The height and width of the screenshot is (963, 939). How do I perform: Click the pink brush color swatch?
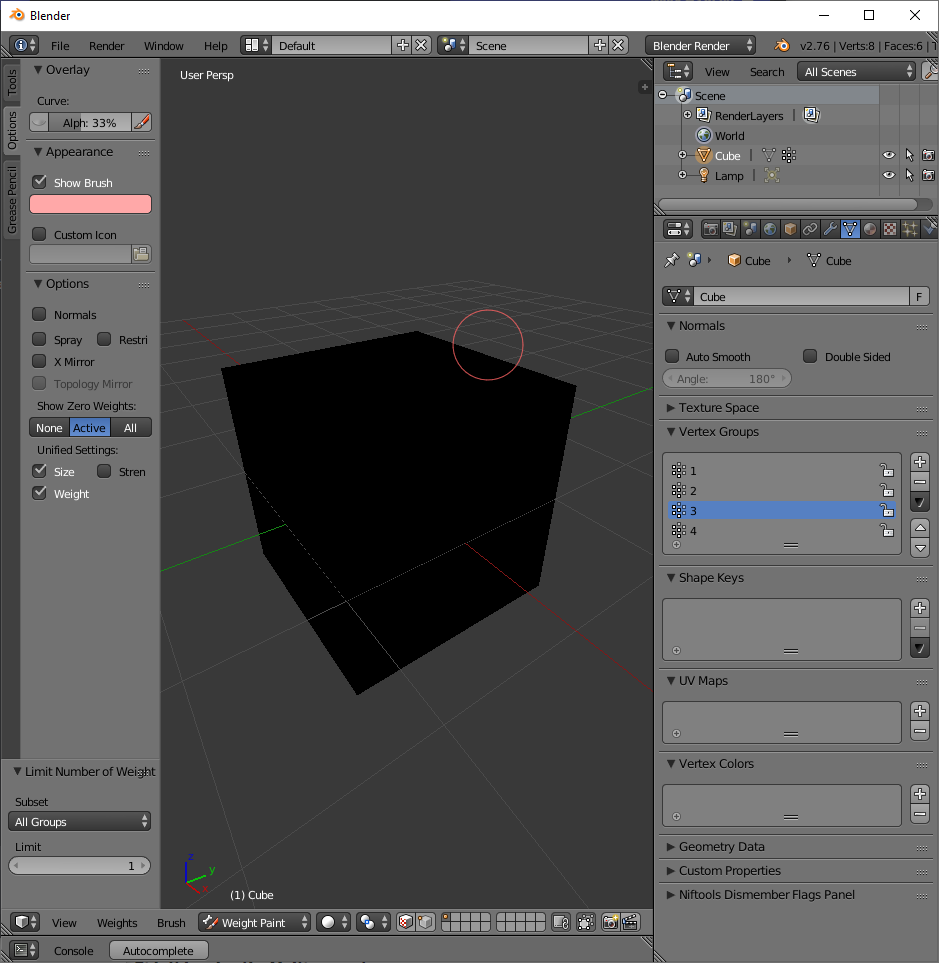(x=90, y=204)
